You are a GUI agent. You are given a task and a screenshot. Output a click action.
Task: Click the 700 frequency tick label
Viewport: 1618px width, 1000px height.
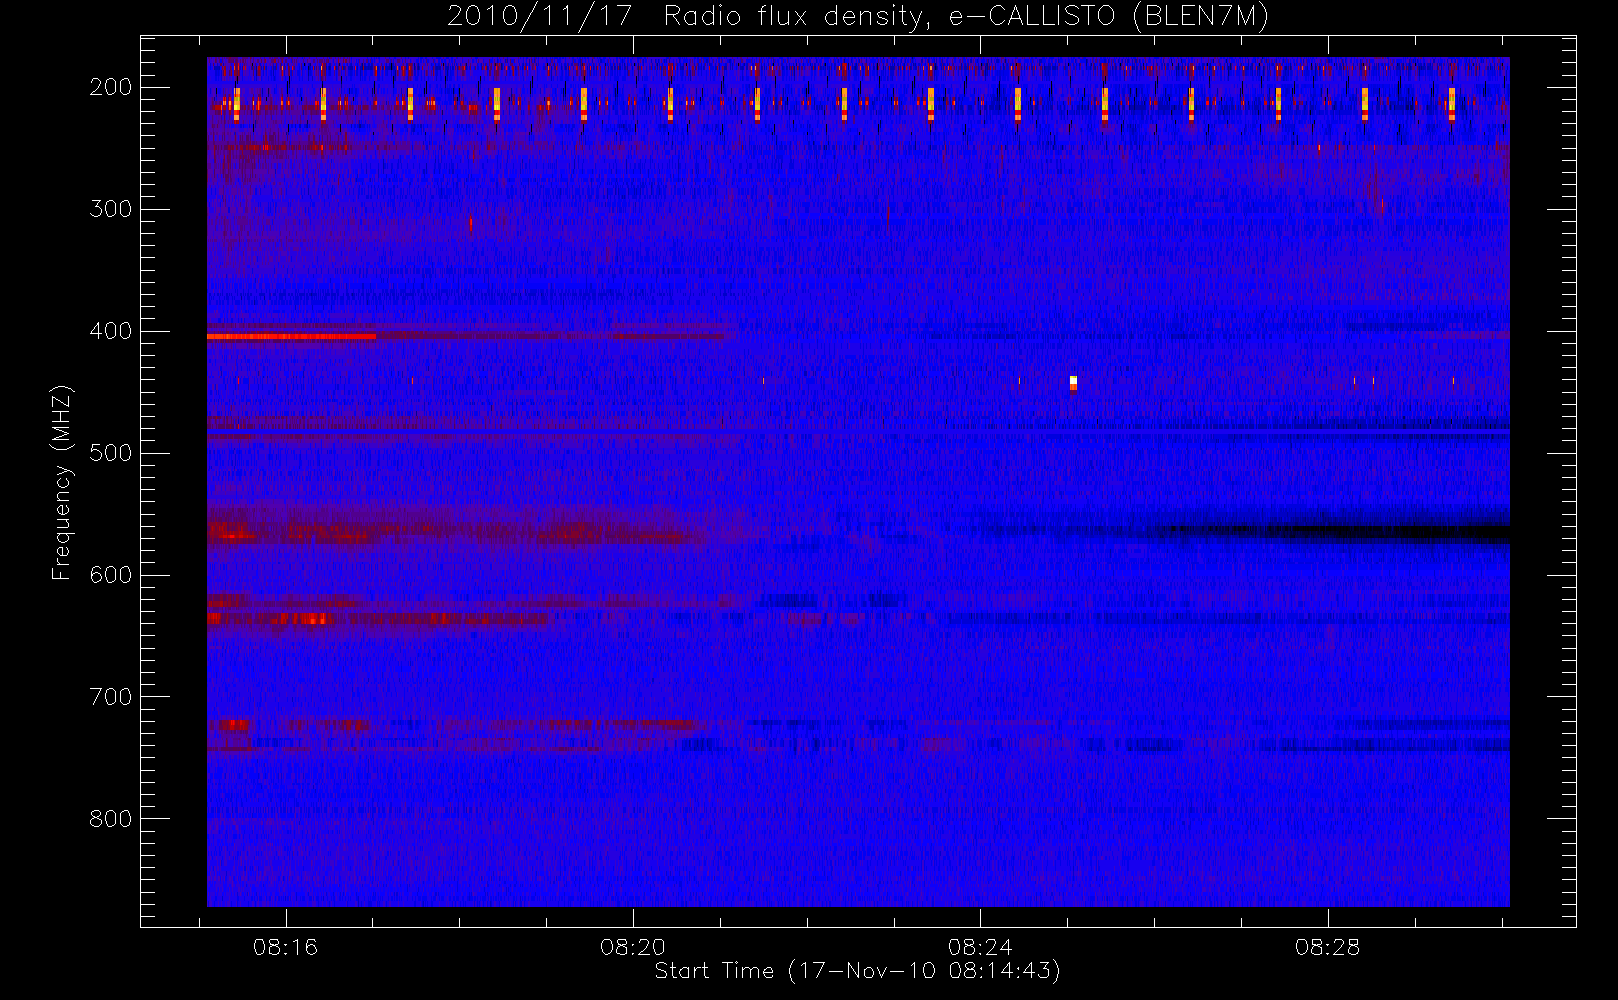pyautogui.click(x=111, y=697)
